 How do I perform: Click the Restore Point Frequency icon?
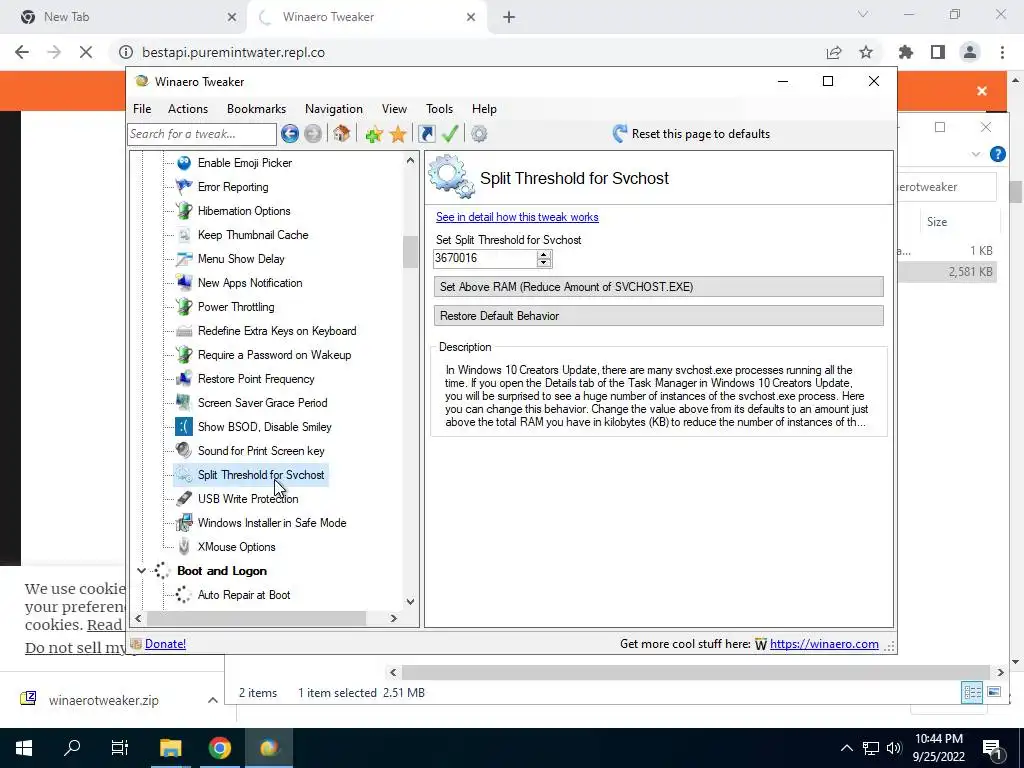pyautogui.click(x=184, y=379)
